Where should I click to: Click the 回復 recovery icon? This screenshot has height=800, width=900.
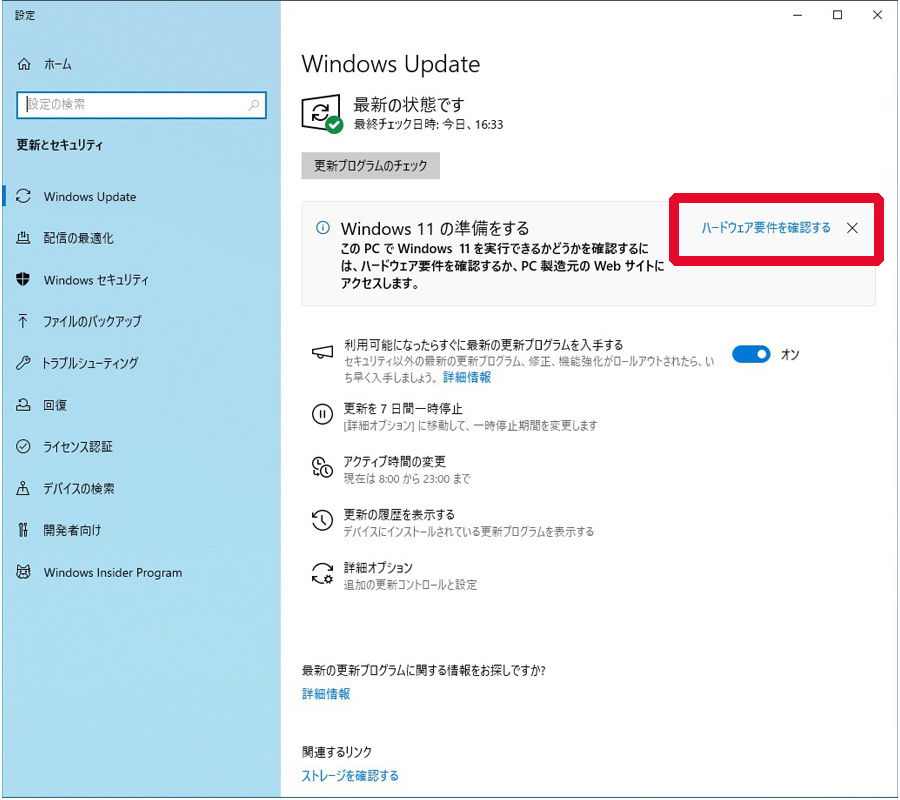click(23, 405)
